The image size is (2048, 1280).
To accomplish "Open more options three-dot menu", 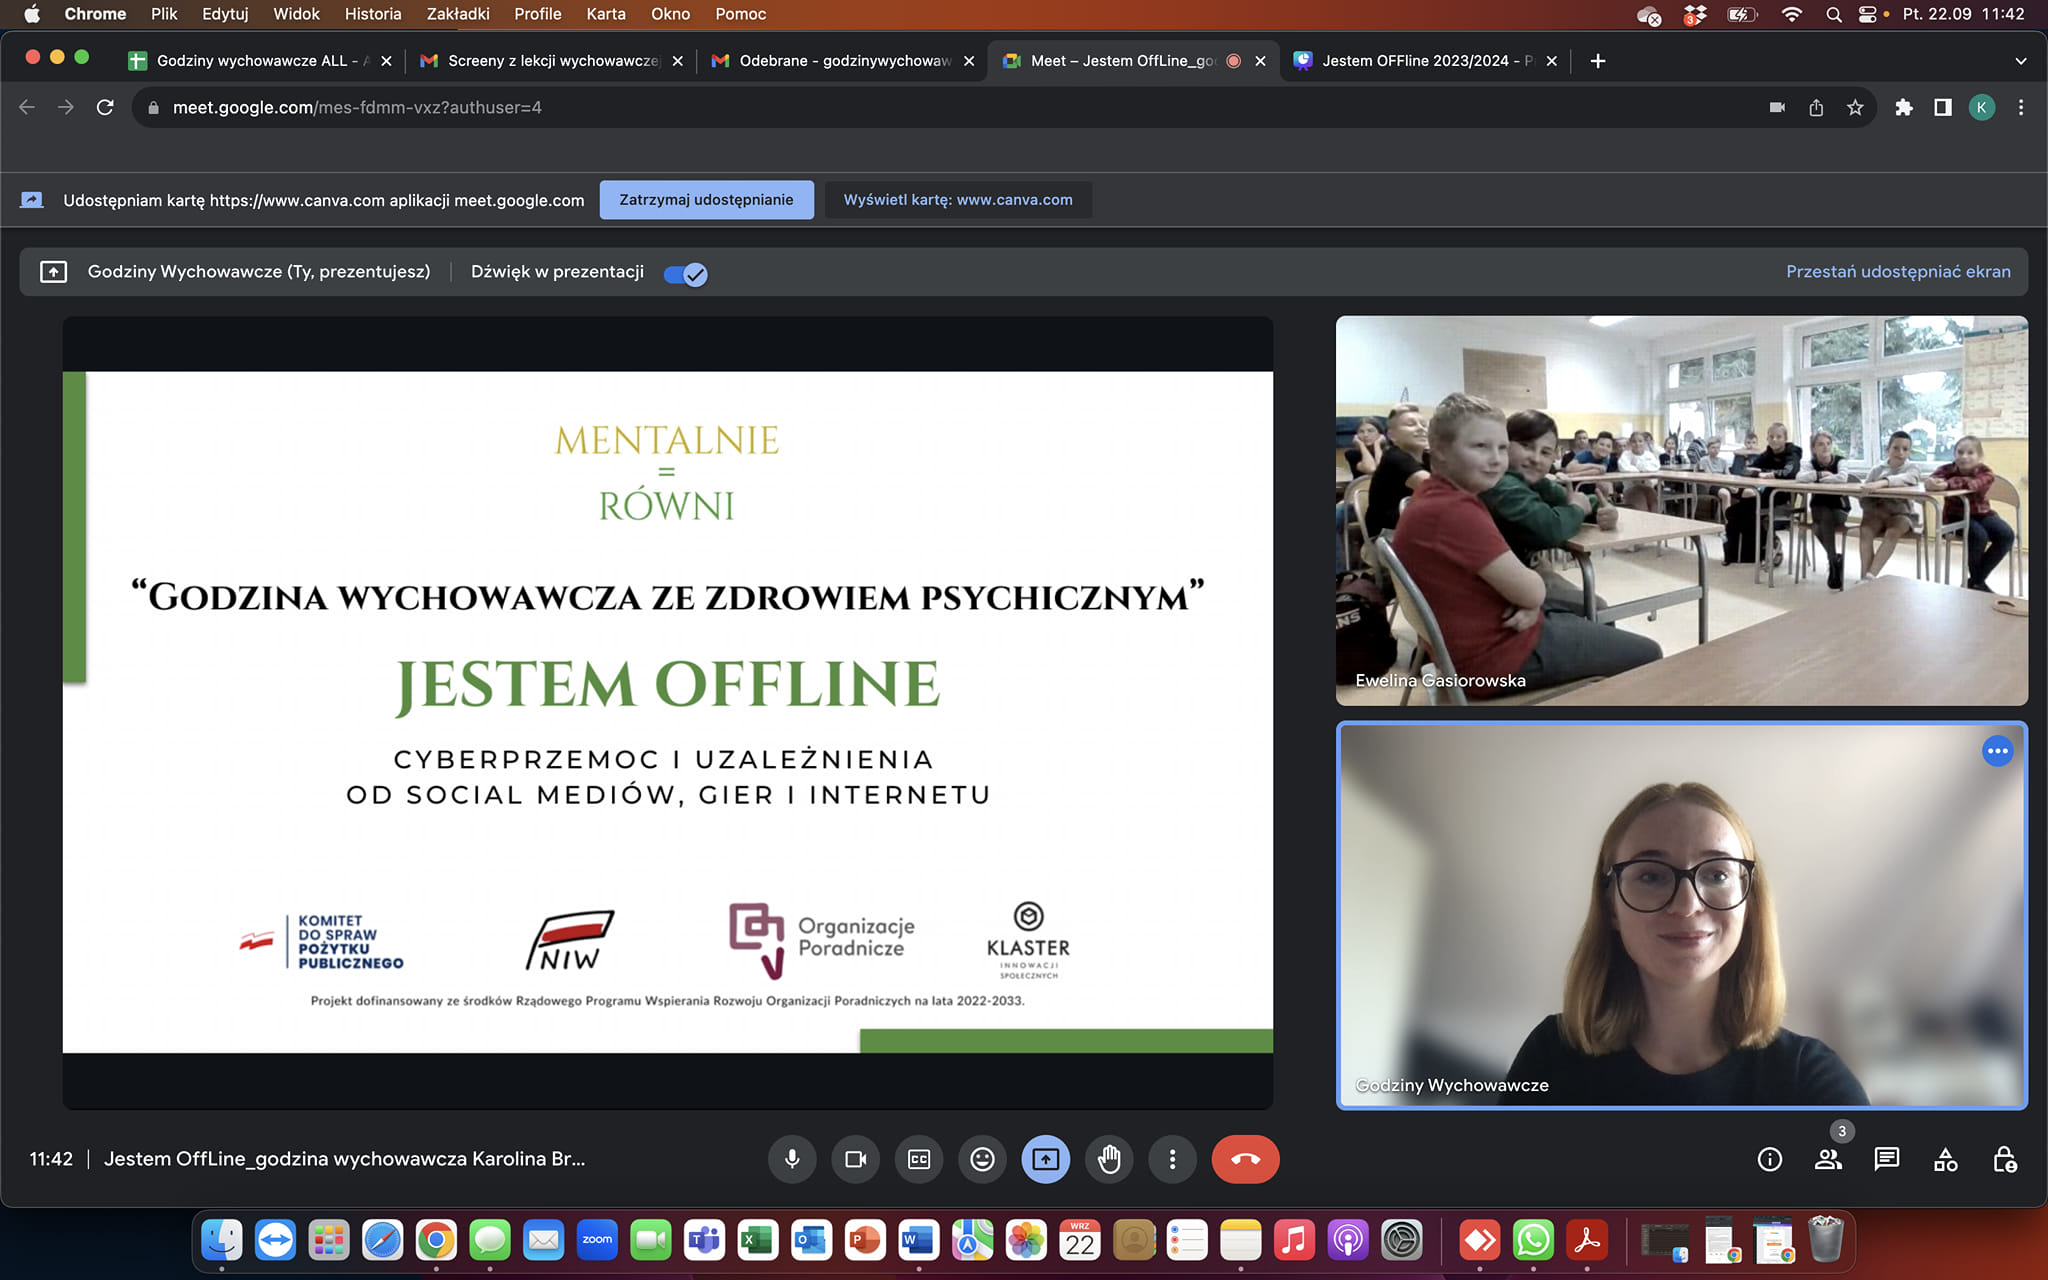I will pos(1172,1159).
